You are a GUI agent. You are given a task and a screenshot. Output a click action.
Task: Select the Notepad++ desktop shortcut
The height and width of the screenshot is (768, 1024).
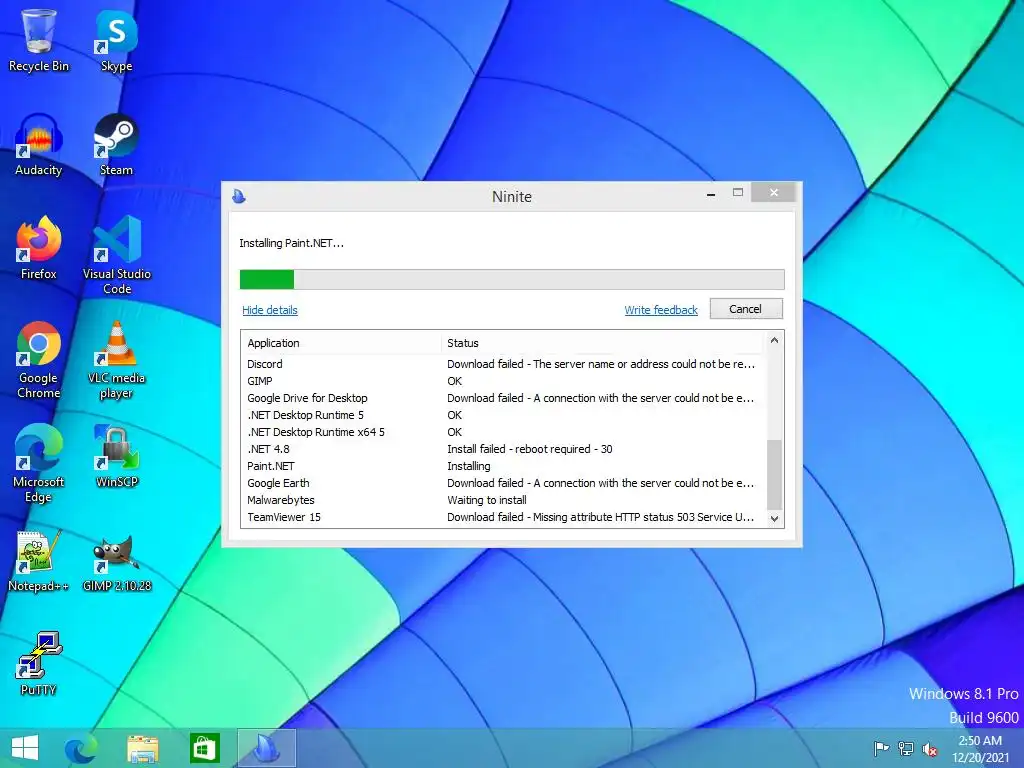tap(39, 560)
